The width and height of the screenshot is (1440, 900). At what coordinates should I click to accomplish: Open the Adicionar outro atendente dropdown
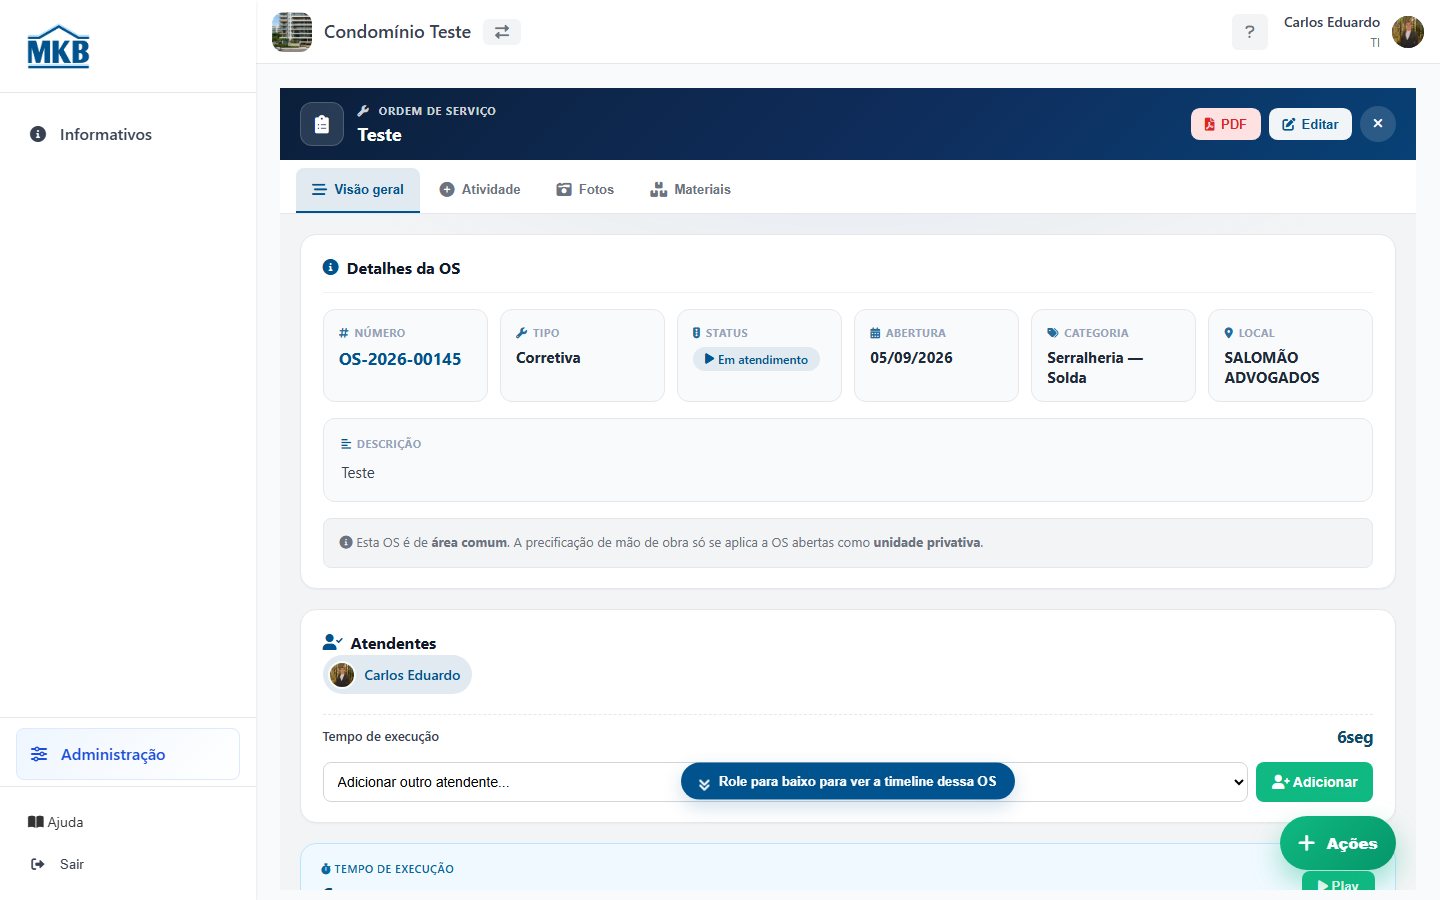click(785, 782)
